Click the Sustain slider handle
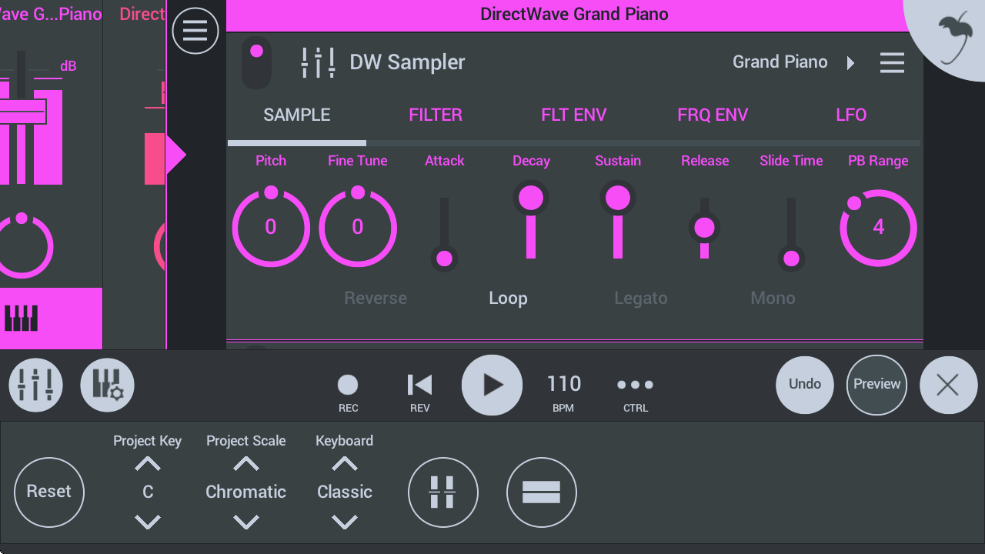The height and width of the screenshot is (554, 985). click(x=618, y=198)
